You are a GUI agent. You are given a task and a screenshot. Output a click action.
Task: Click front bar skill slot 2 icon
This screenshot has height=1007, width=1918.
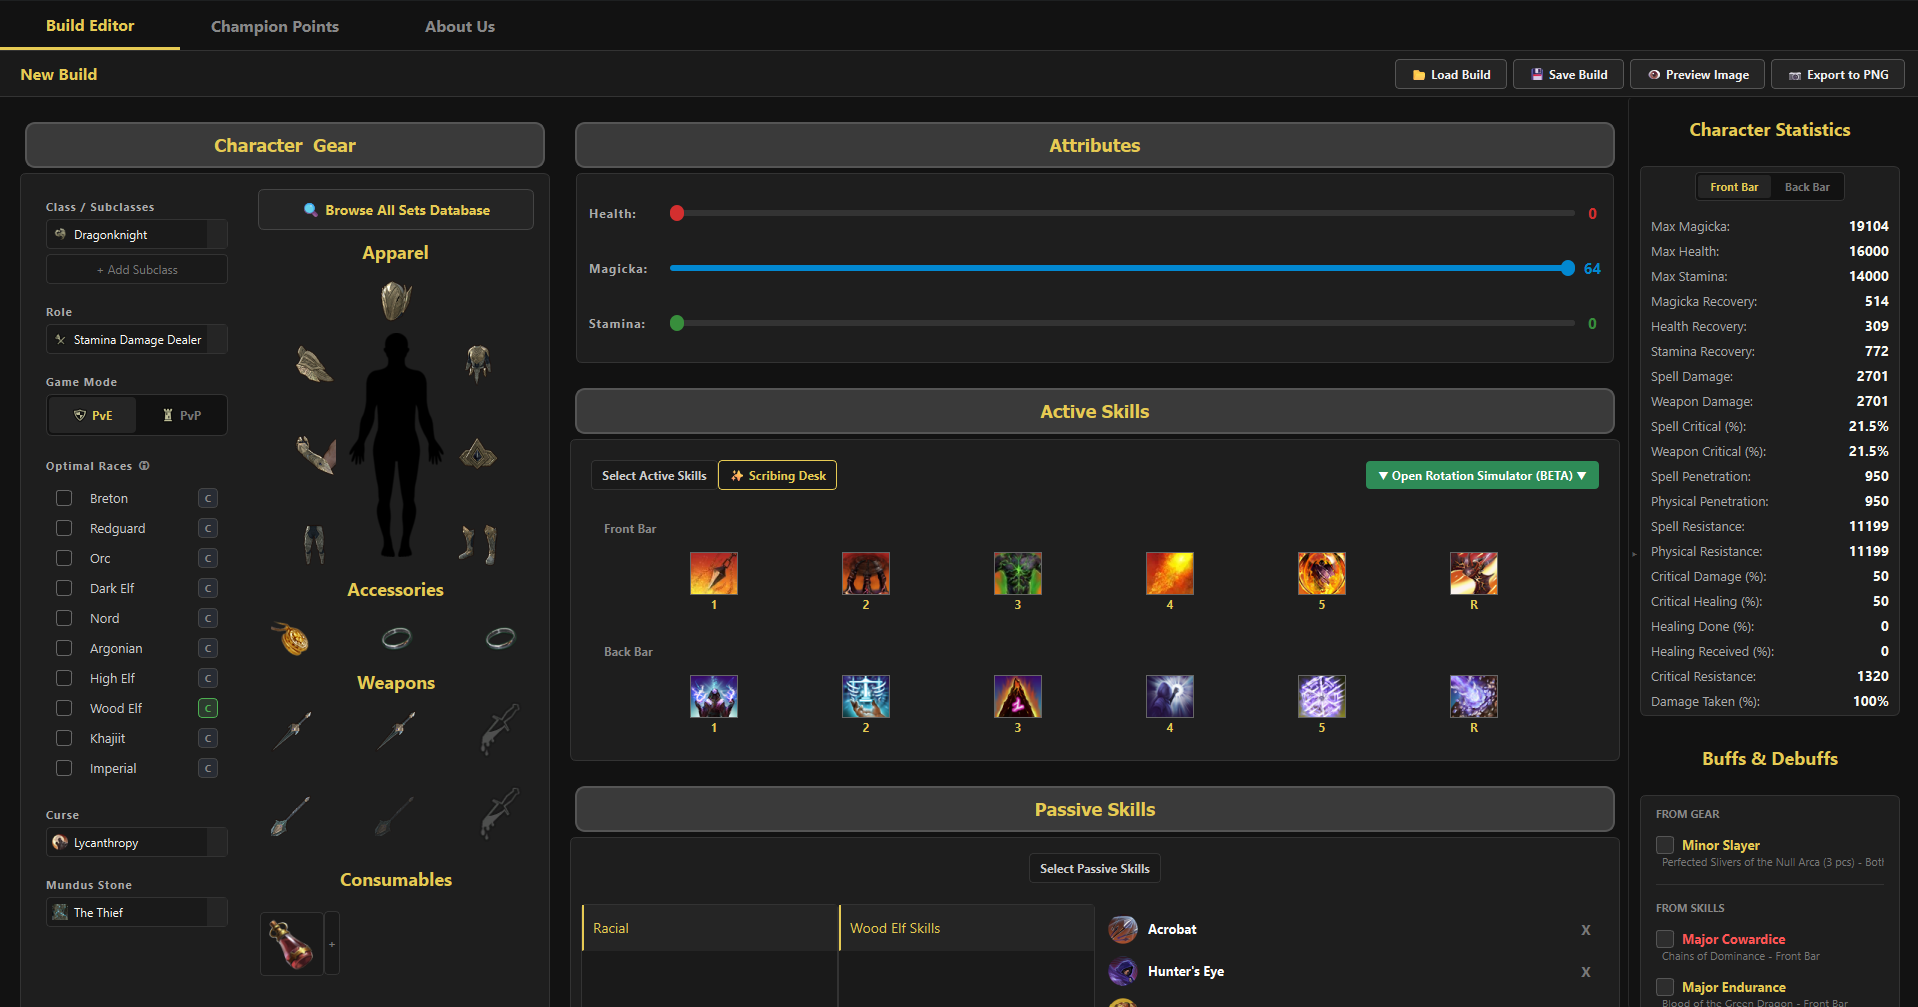coord(866,574)
